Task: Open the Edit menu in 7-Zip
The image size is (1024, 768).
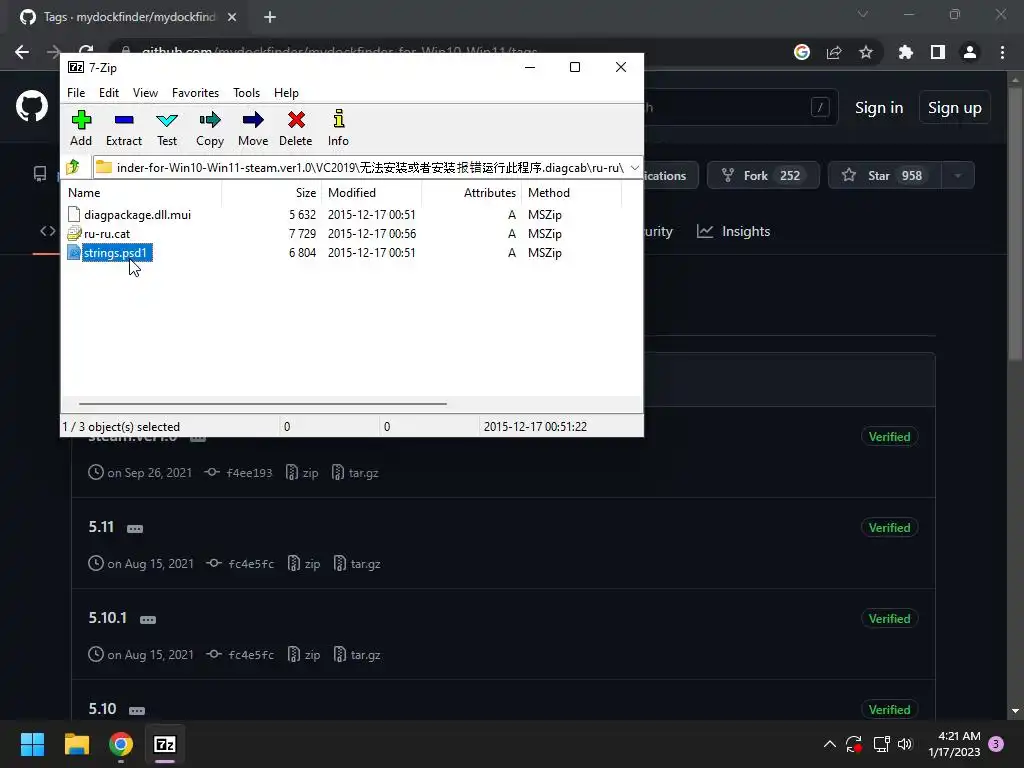Action: click(109, 93)
